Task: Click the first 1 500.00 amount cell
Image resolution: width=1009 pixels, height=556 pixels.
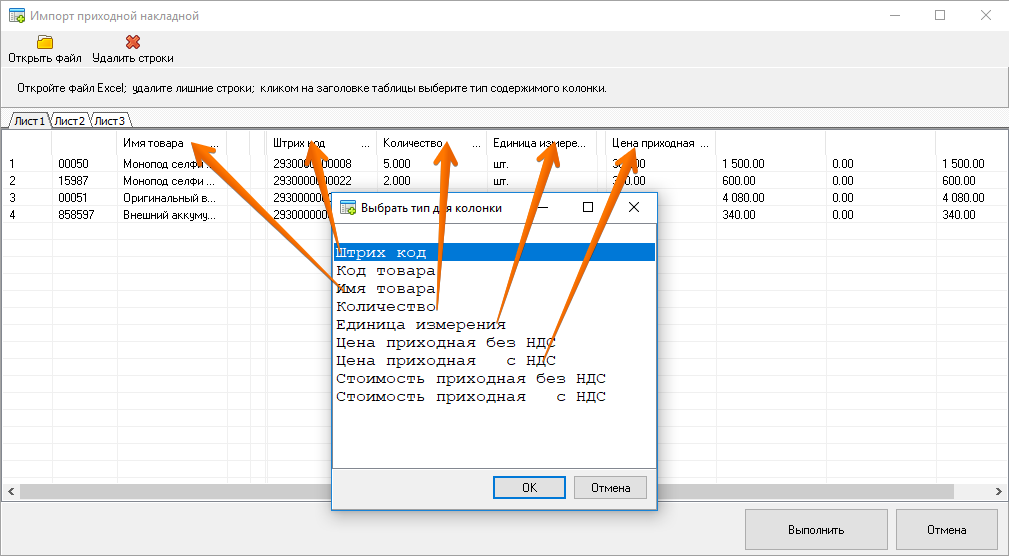Action: coord(770,164)
